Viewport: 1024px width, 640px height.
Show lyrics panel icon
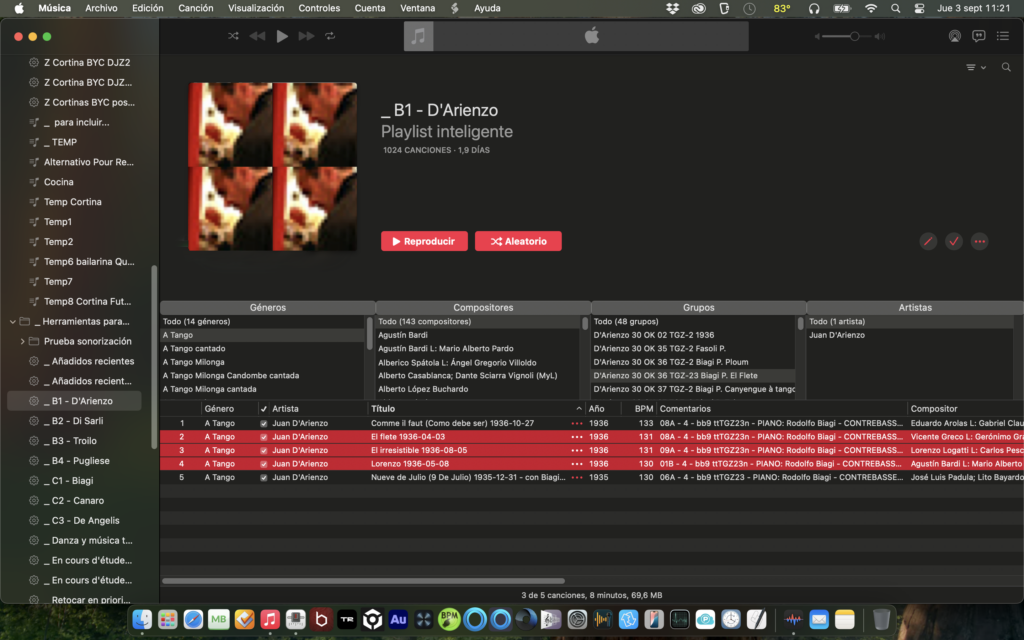coord(978,36)
